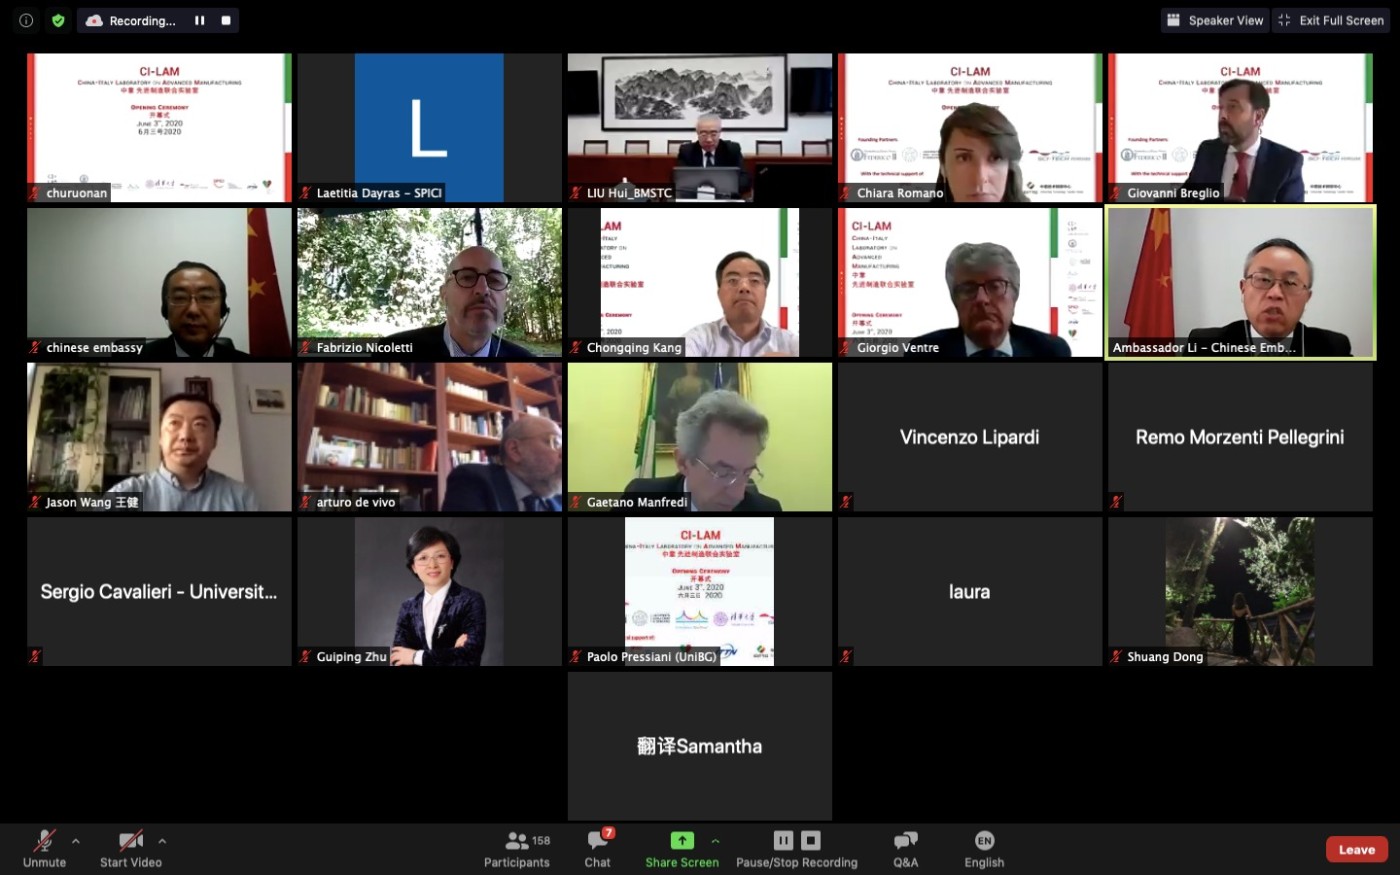
Task: Select Ambassador Li's highlighted video tile
Action: pyautogui.click(x=1240, y=282)
